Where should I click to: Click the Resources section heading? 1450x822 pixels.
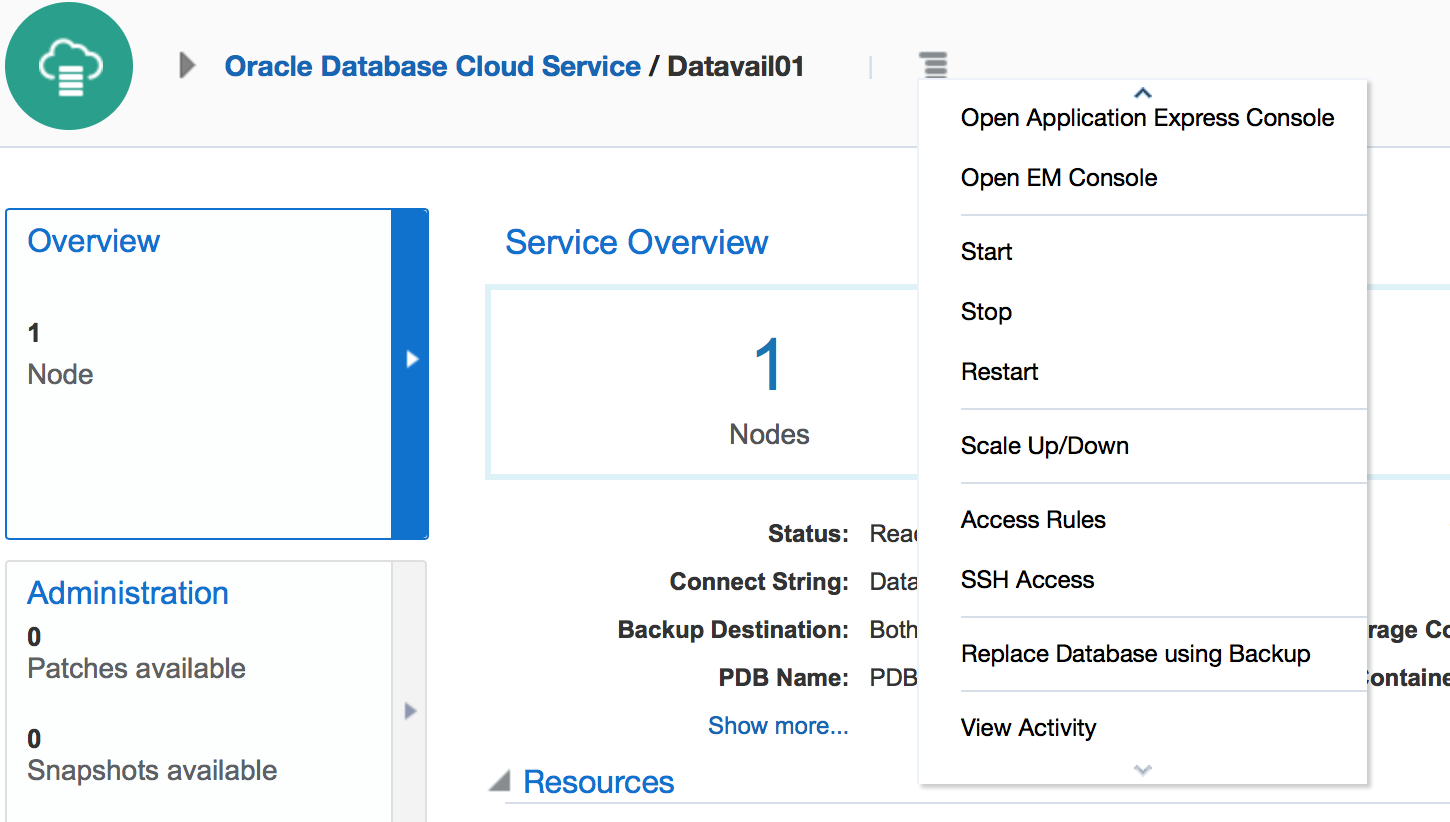[598, 782]
